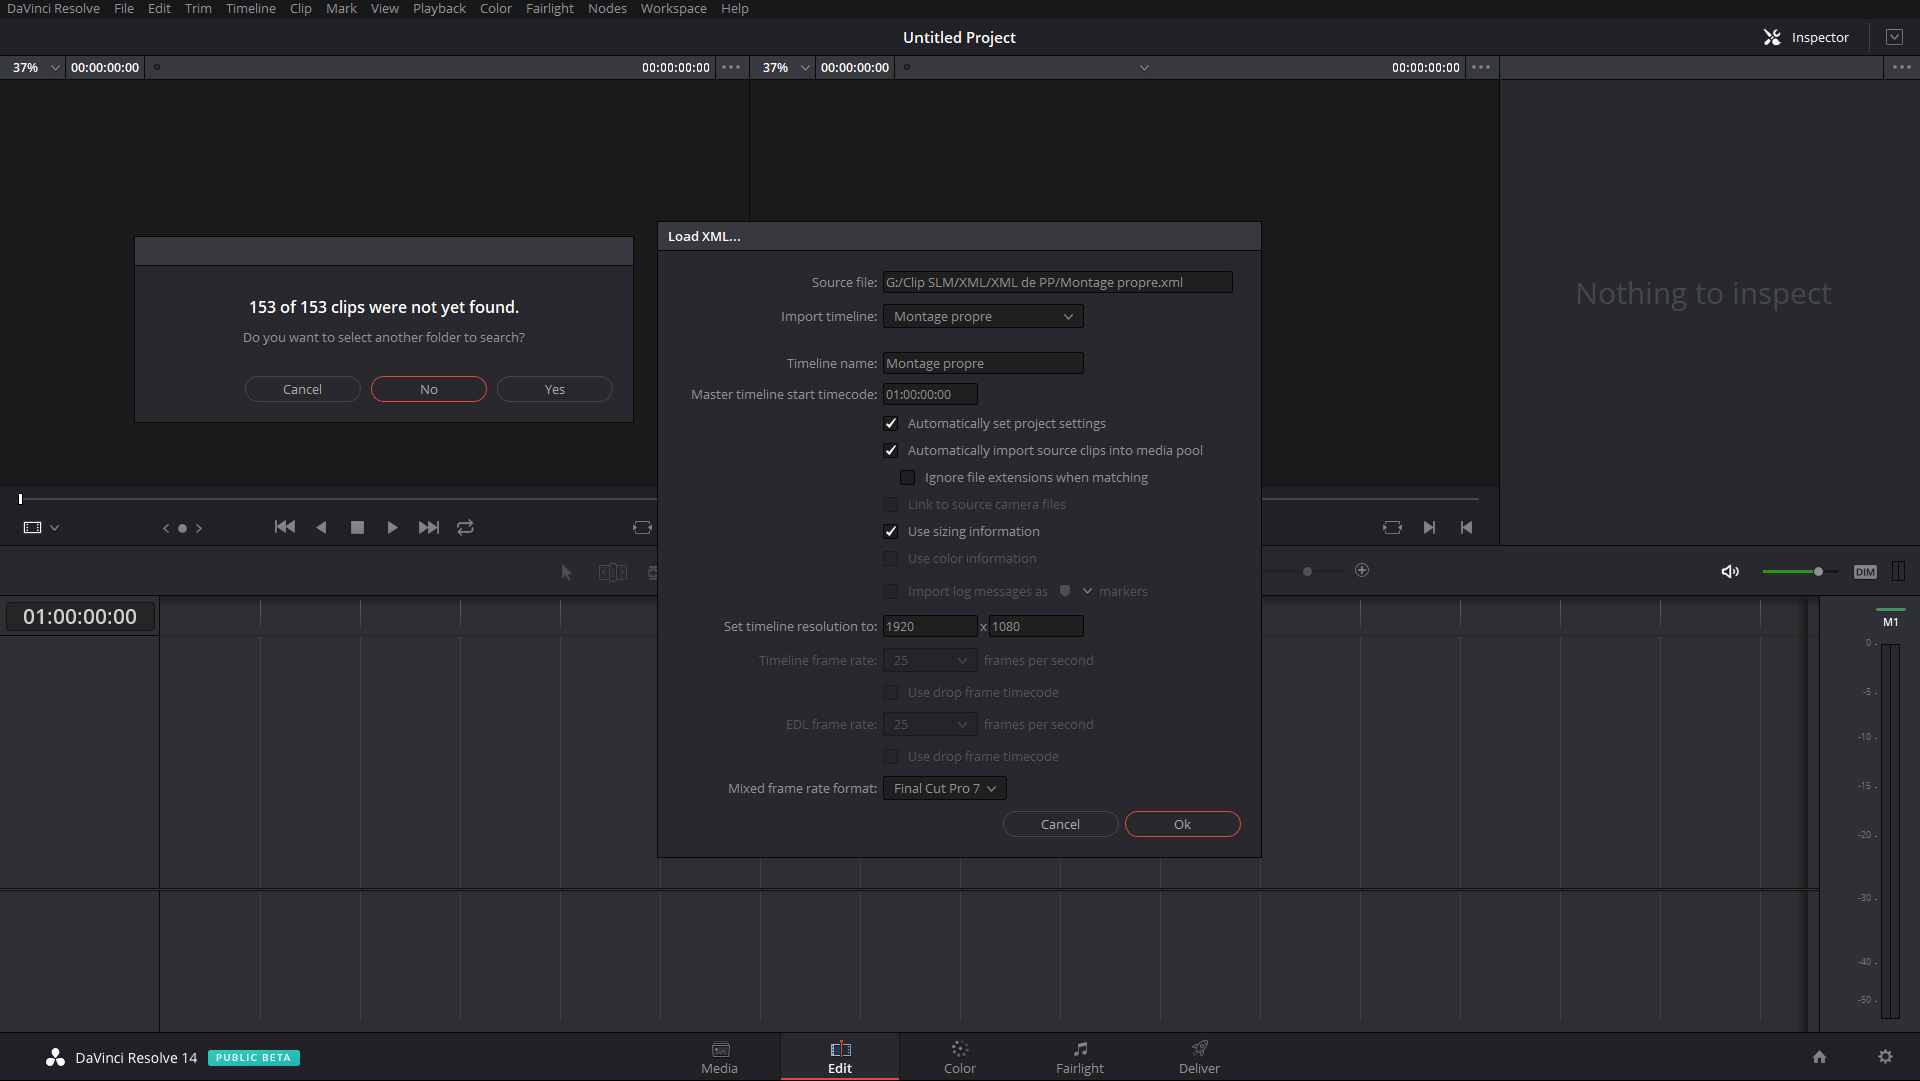Click the home project manager icon
The width and height of the screenshot is (1920, 1081).
1819,1057
